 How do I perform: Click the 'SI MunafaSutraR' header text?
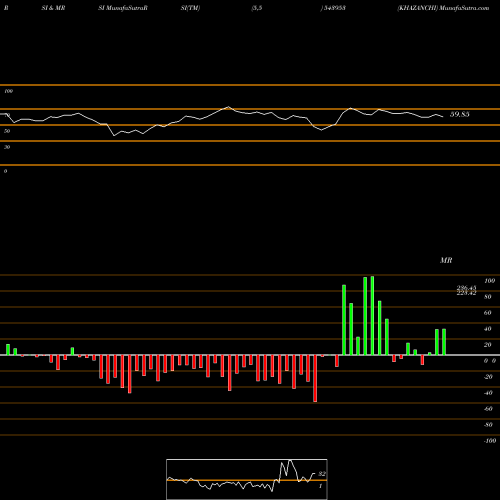(x=123, y=8)
